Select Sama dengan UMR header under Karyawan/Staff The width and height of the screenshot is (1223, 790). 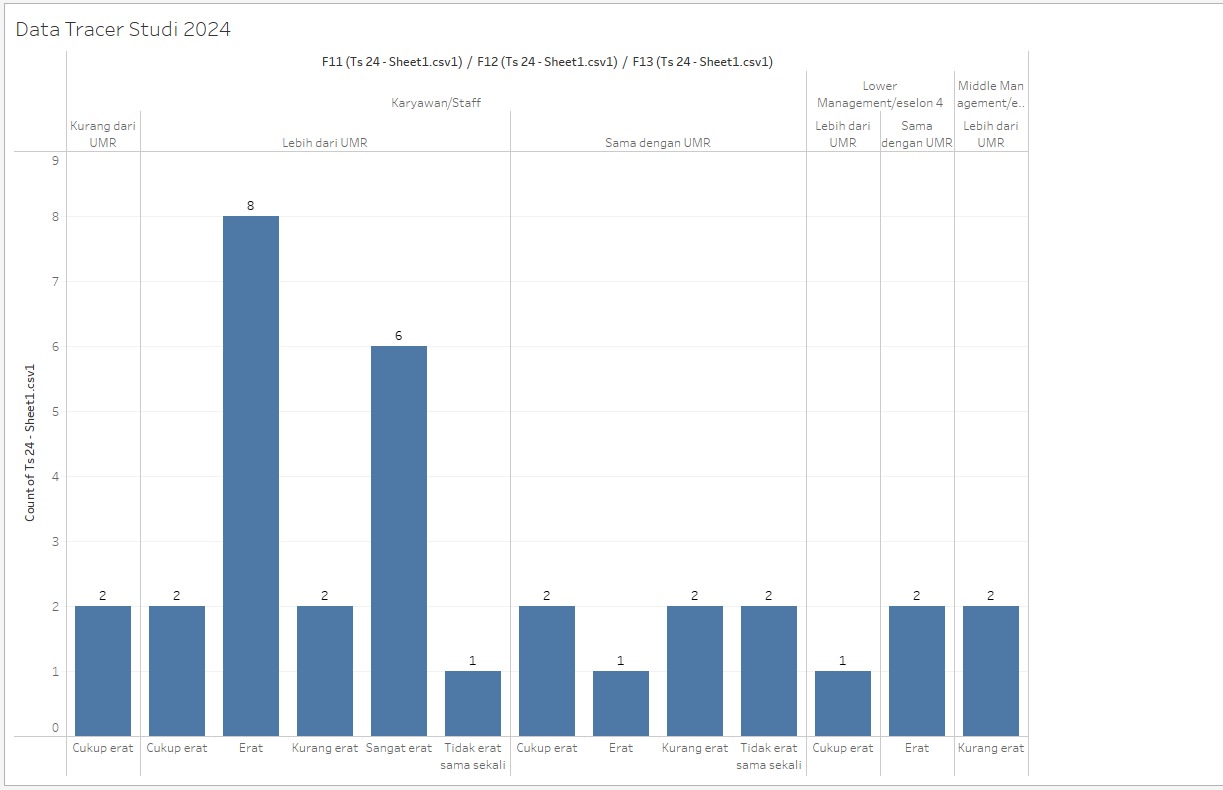point(658,143)
